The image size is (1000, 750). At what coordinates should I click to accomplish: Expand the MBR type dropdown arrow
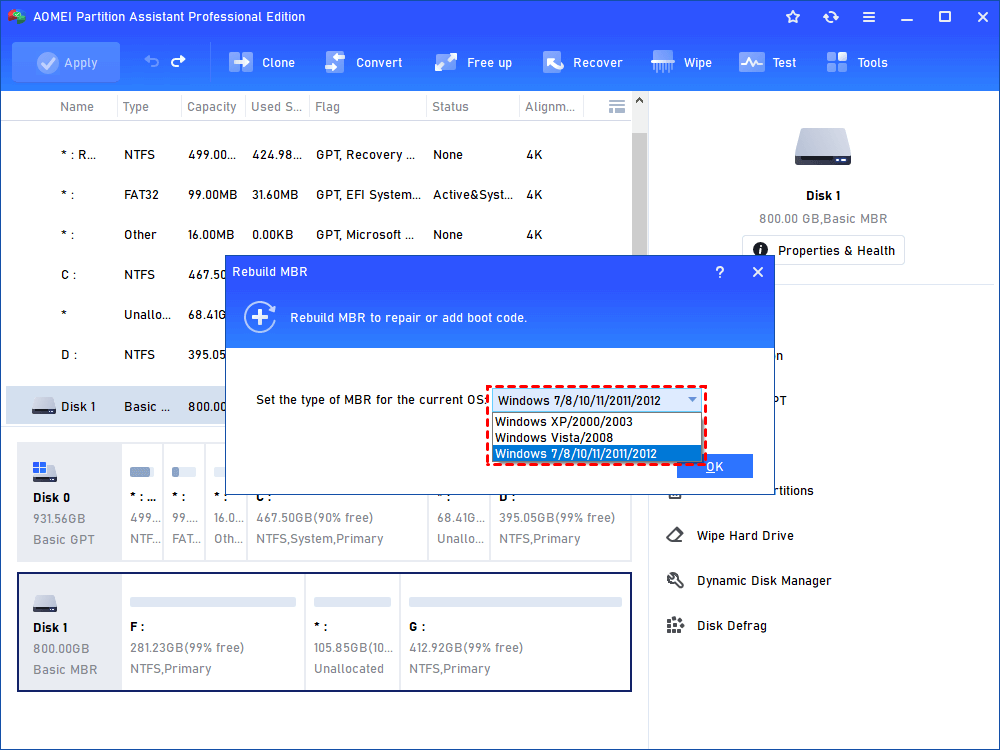[692, 400]
